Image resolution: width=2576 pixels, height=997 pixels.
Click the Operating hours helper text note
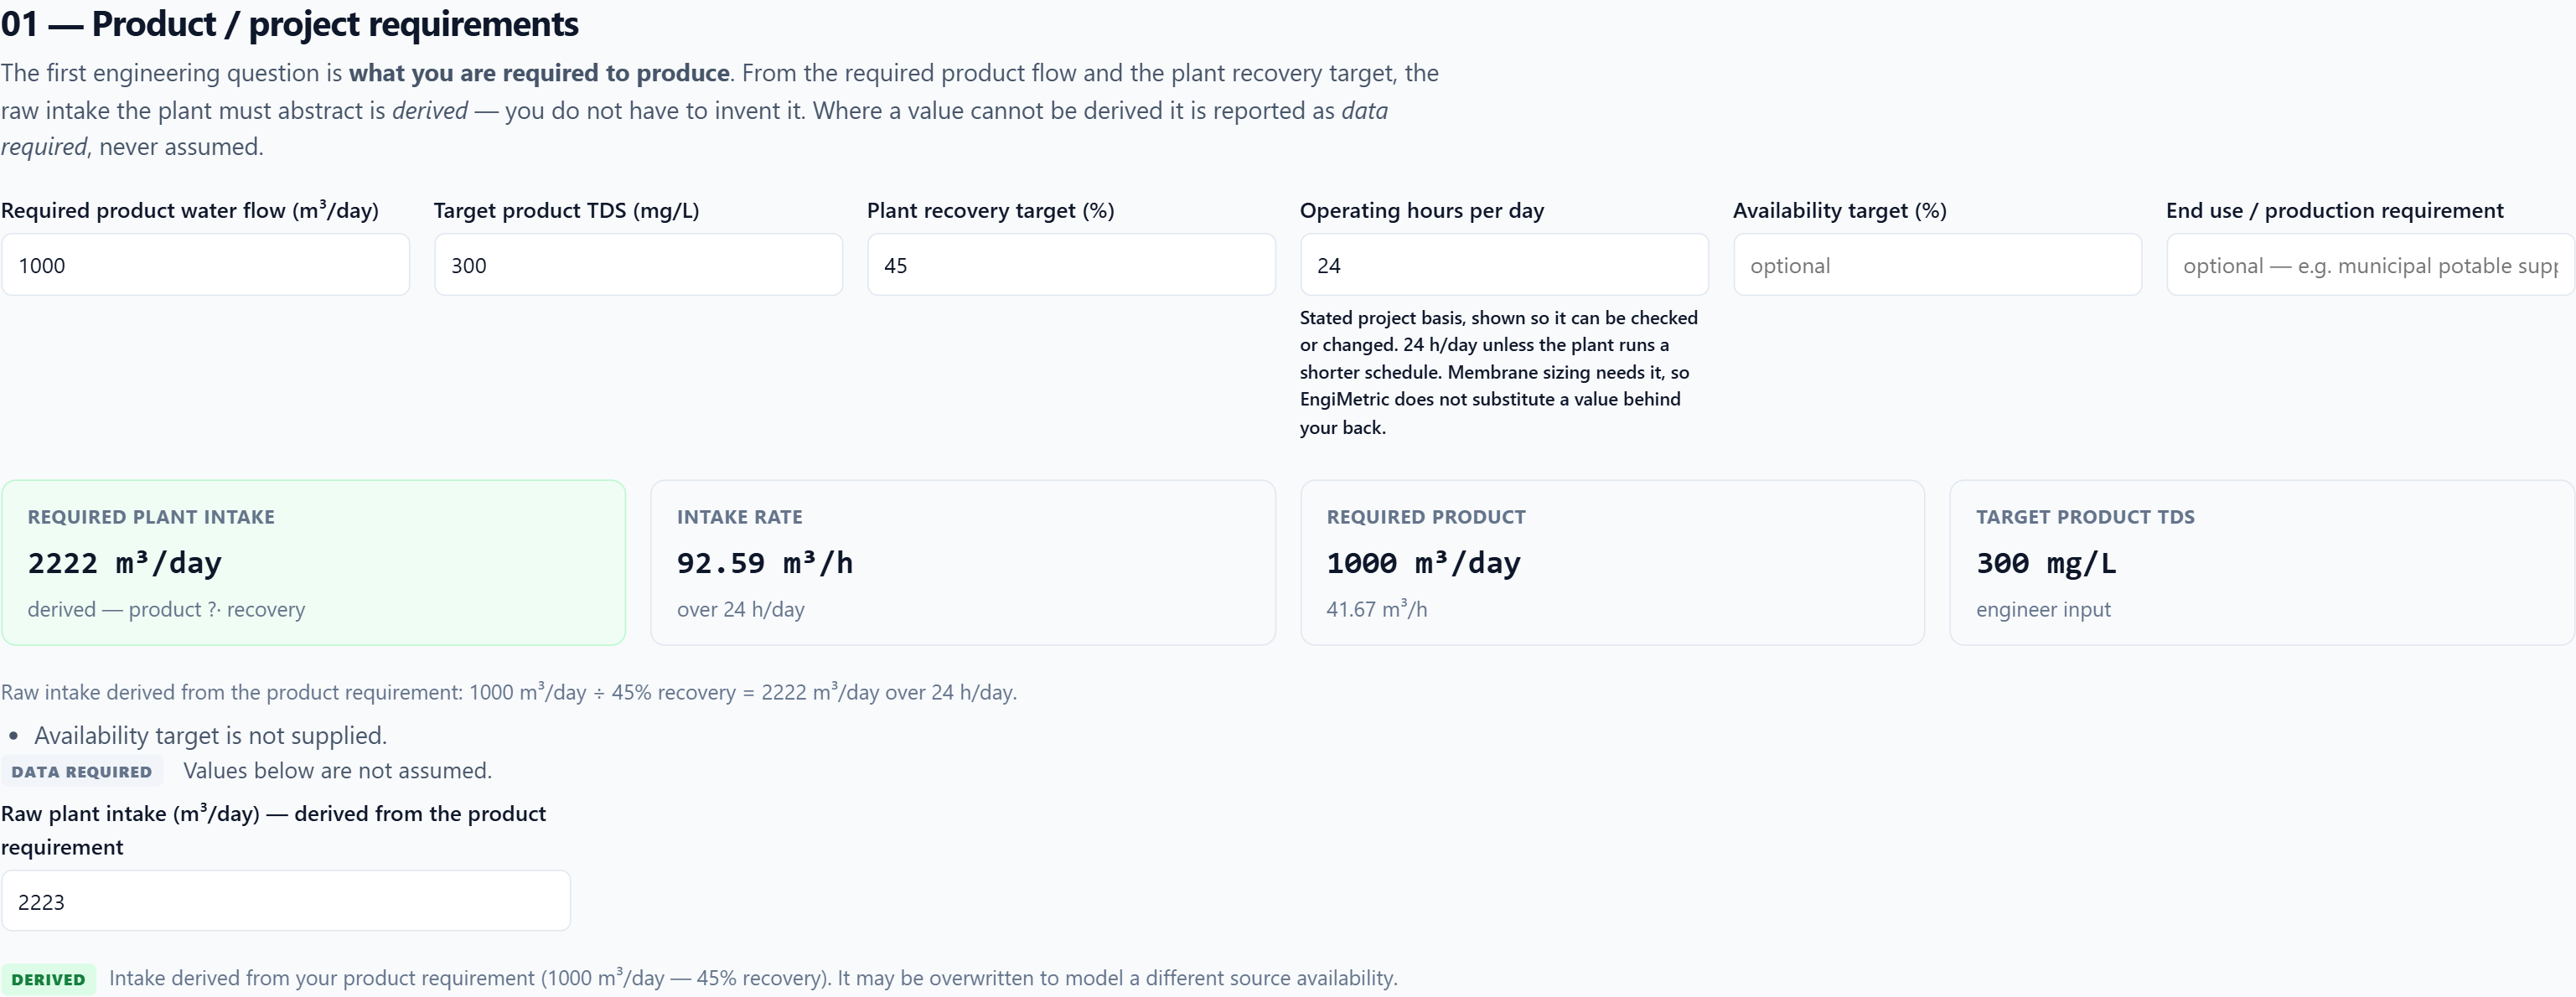pos(1499,372)
